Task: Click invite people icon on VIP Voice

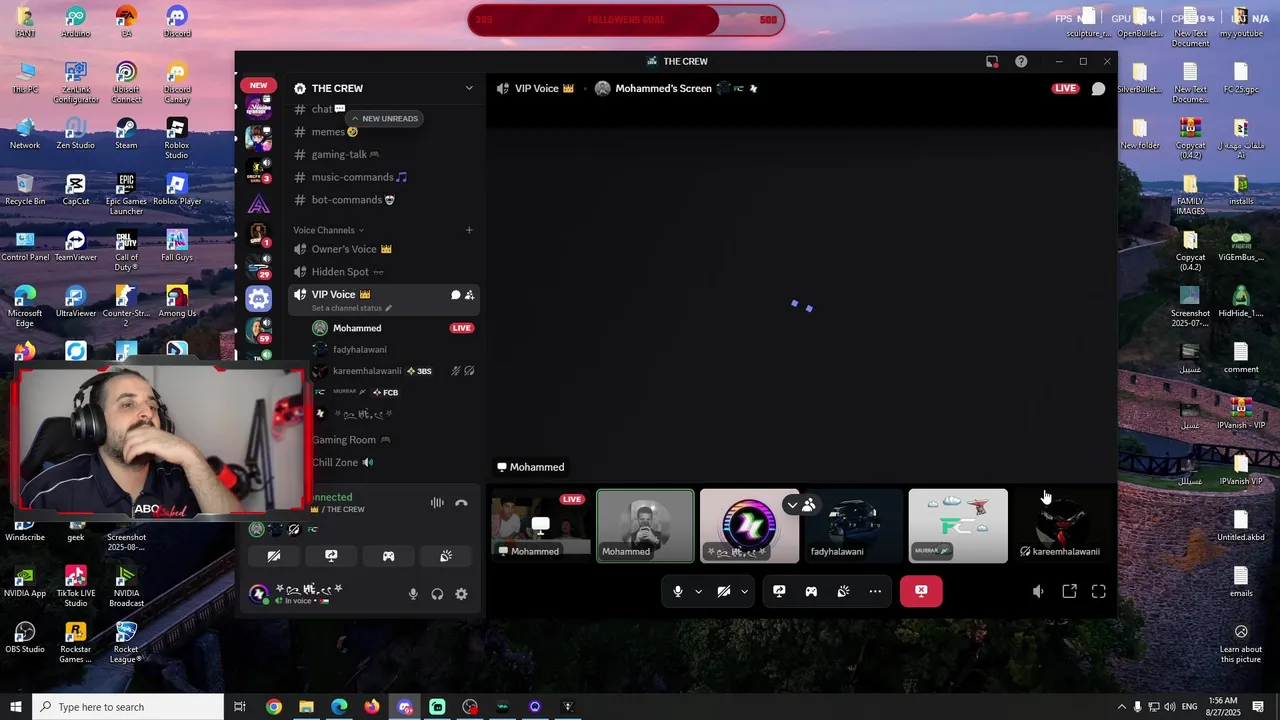Action: coord(469,295)
